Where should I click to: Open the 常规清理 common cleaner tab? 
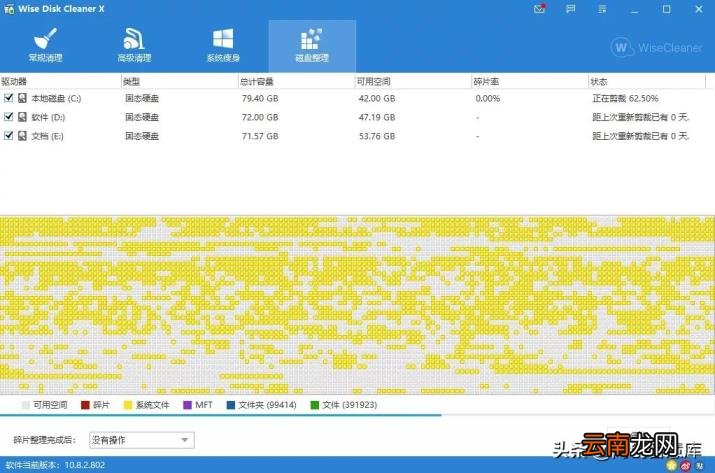[45, 45]
